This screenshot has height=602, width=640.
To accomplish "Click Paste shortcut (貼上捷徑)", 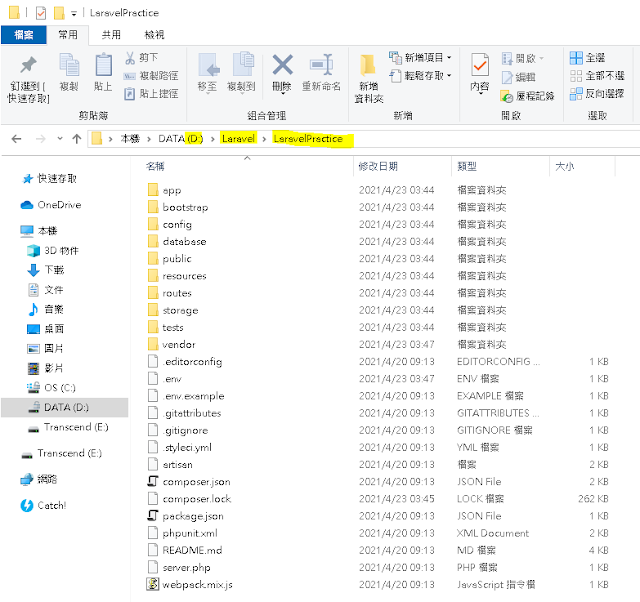I will click(x=151, y=94).
